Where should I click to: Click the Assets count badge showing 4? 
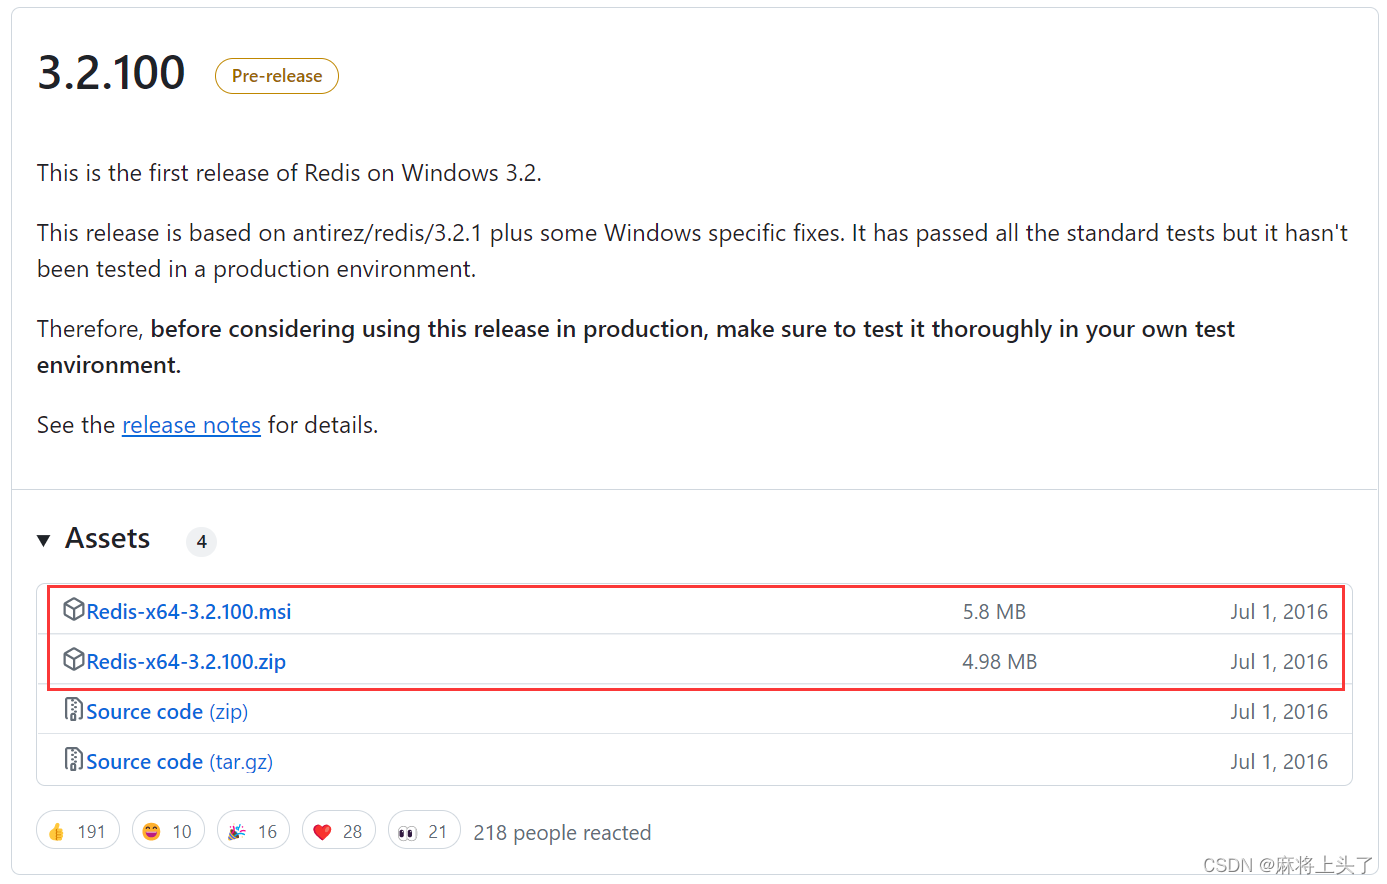[201, 541]
